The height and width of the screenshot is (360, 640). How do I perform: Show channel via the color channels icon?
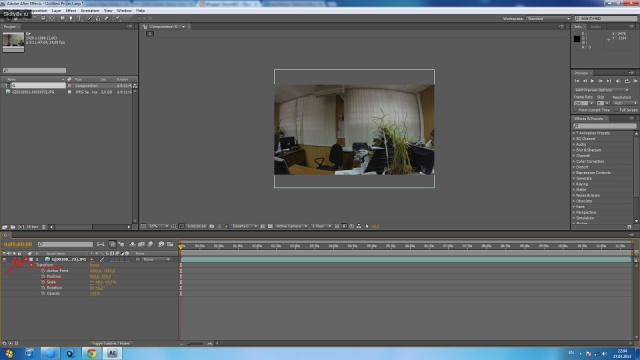[227, 226]
